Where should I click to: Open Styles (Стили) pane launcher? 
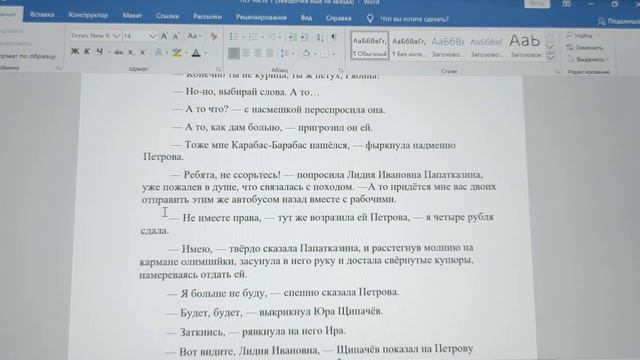(557, 71)
